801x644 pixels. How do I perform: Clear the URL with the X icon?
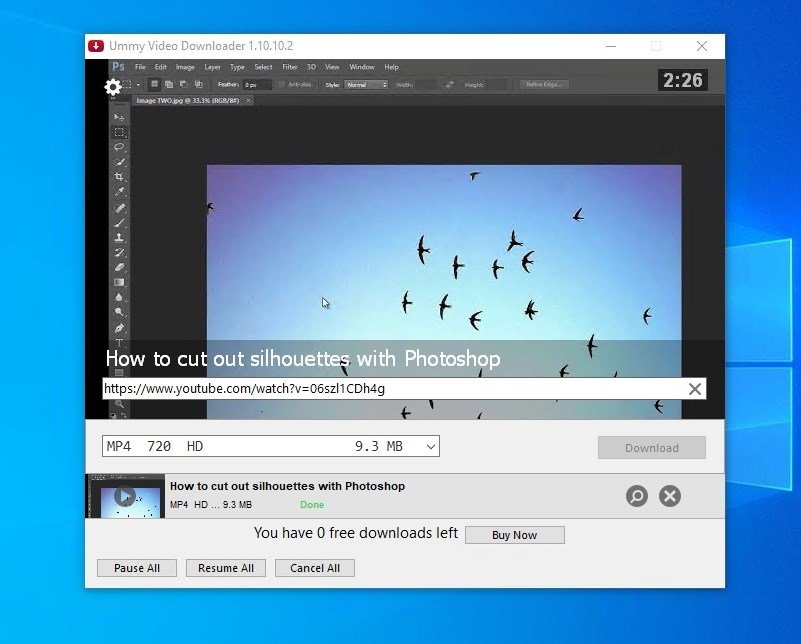[695, 389]
